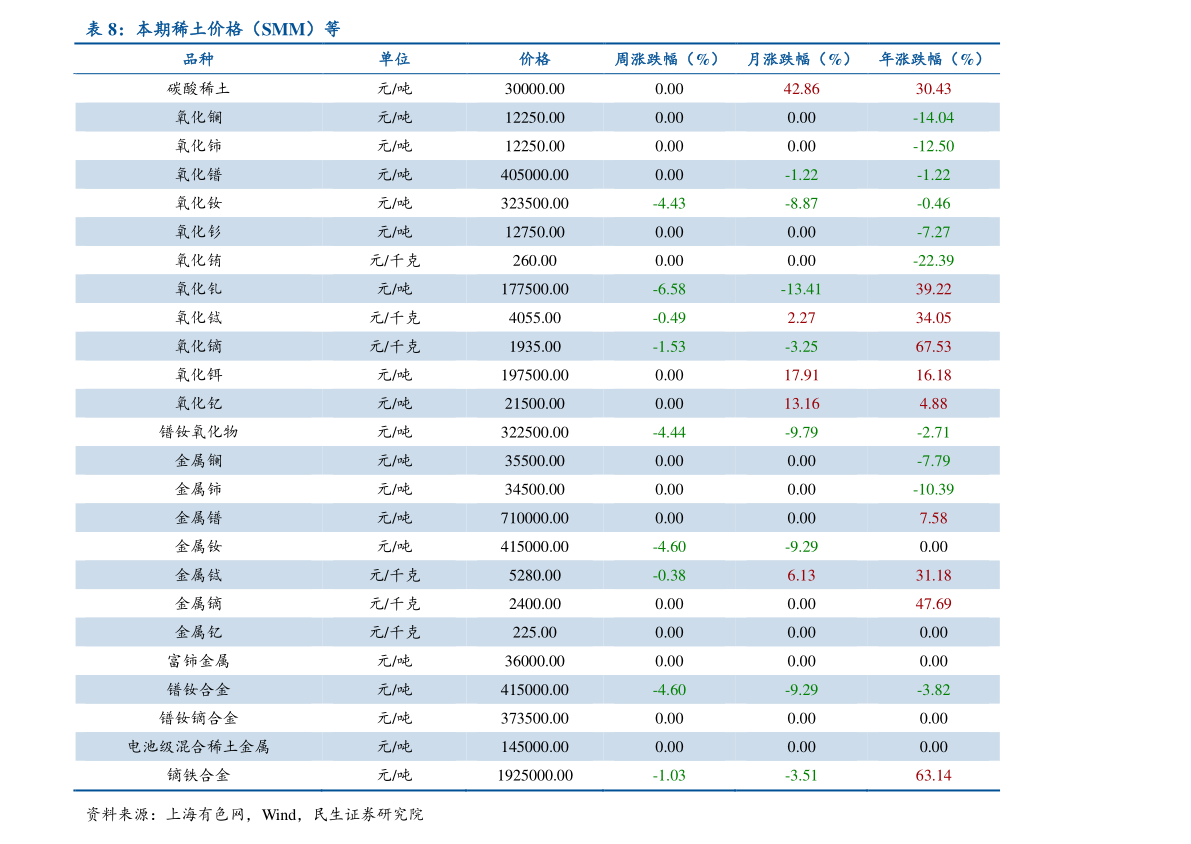Click the price 30000.00
The width and height of the screenshot is (1191, 844).
[535, 89]
